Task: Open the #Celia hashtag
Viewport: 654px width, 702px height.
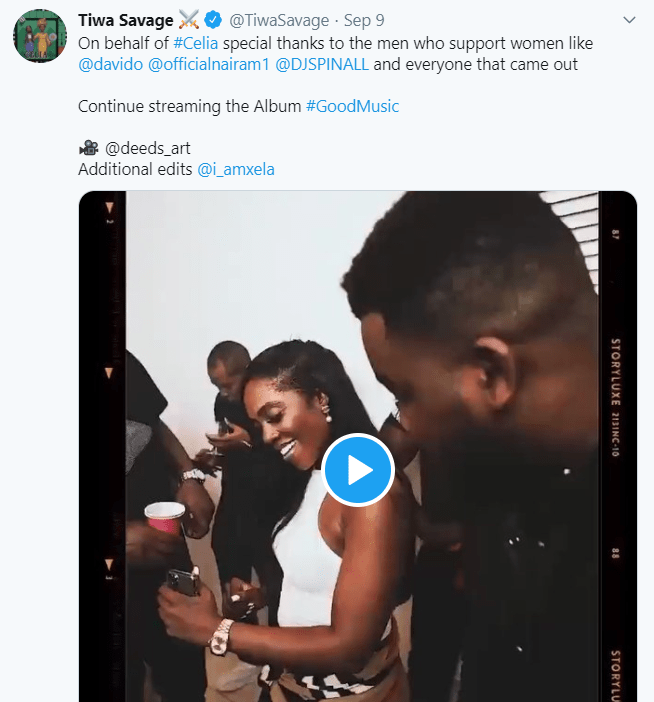Action: (196, 43)
